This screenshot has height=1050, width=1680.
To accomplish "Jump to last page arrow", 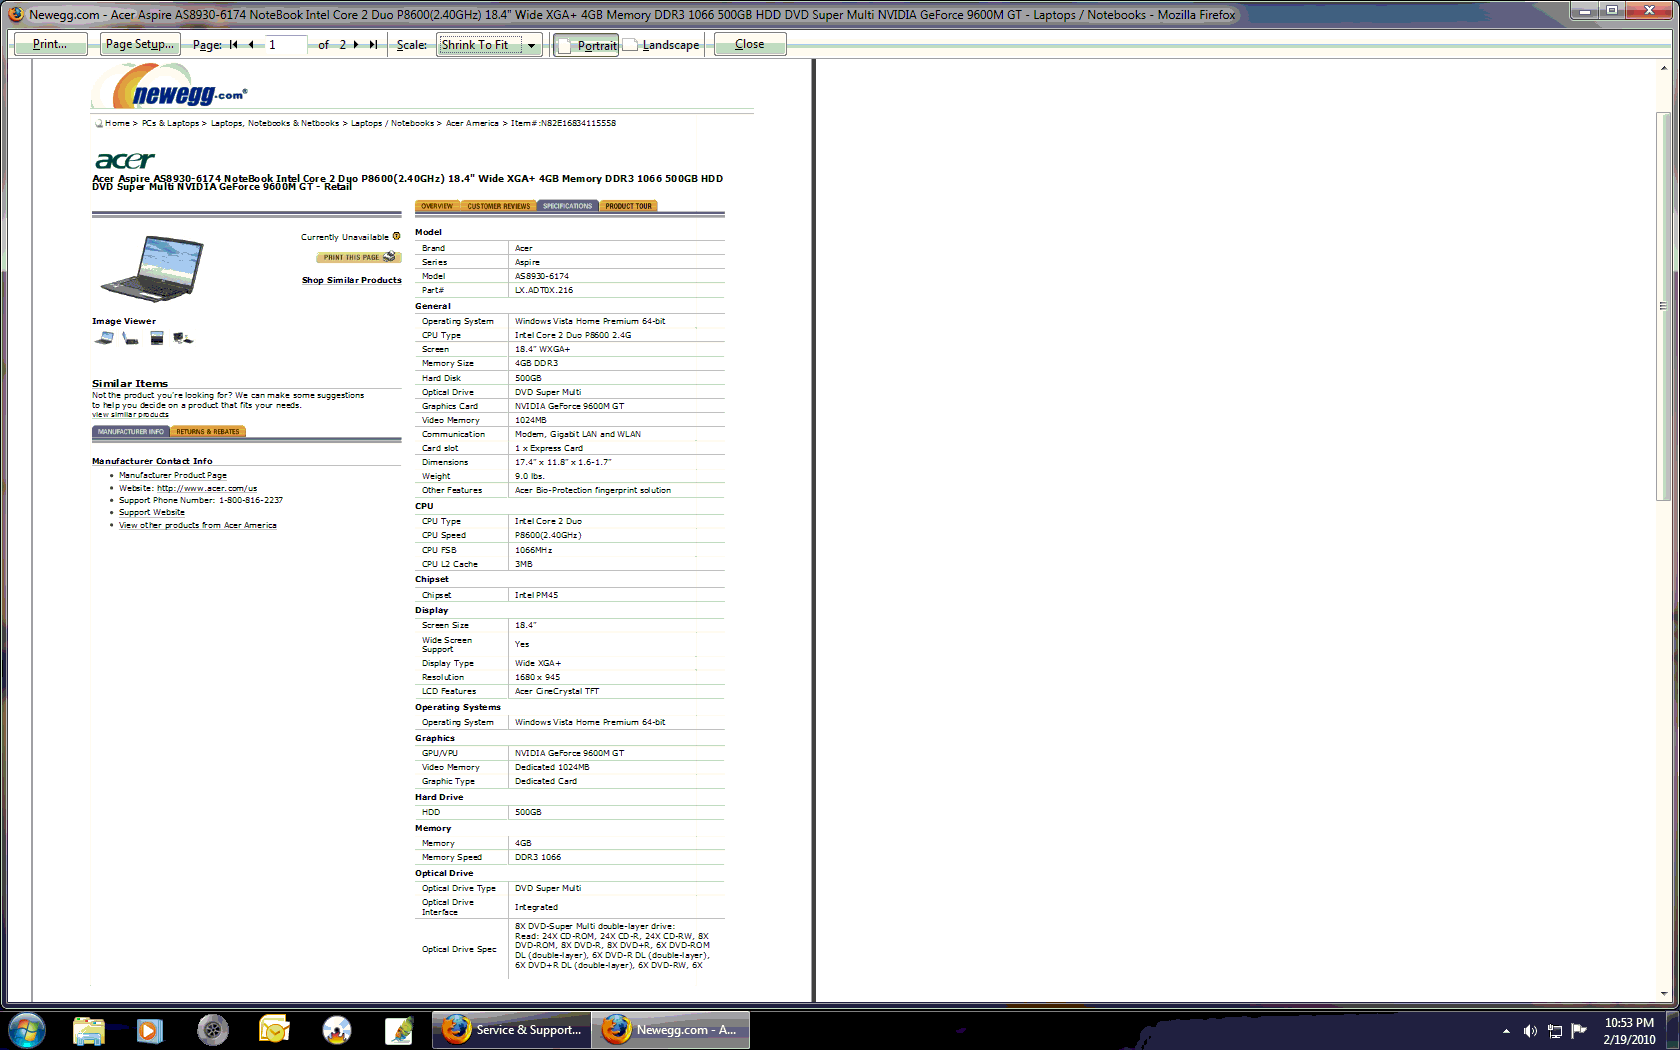I will tap(373, 45).
